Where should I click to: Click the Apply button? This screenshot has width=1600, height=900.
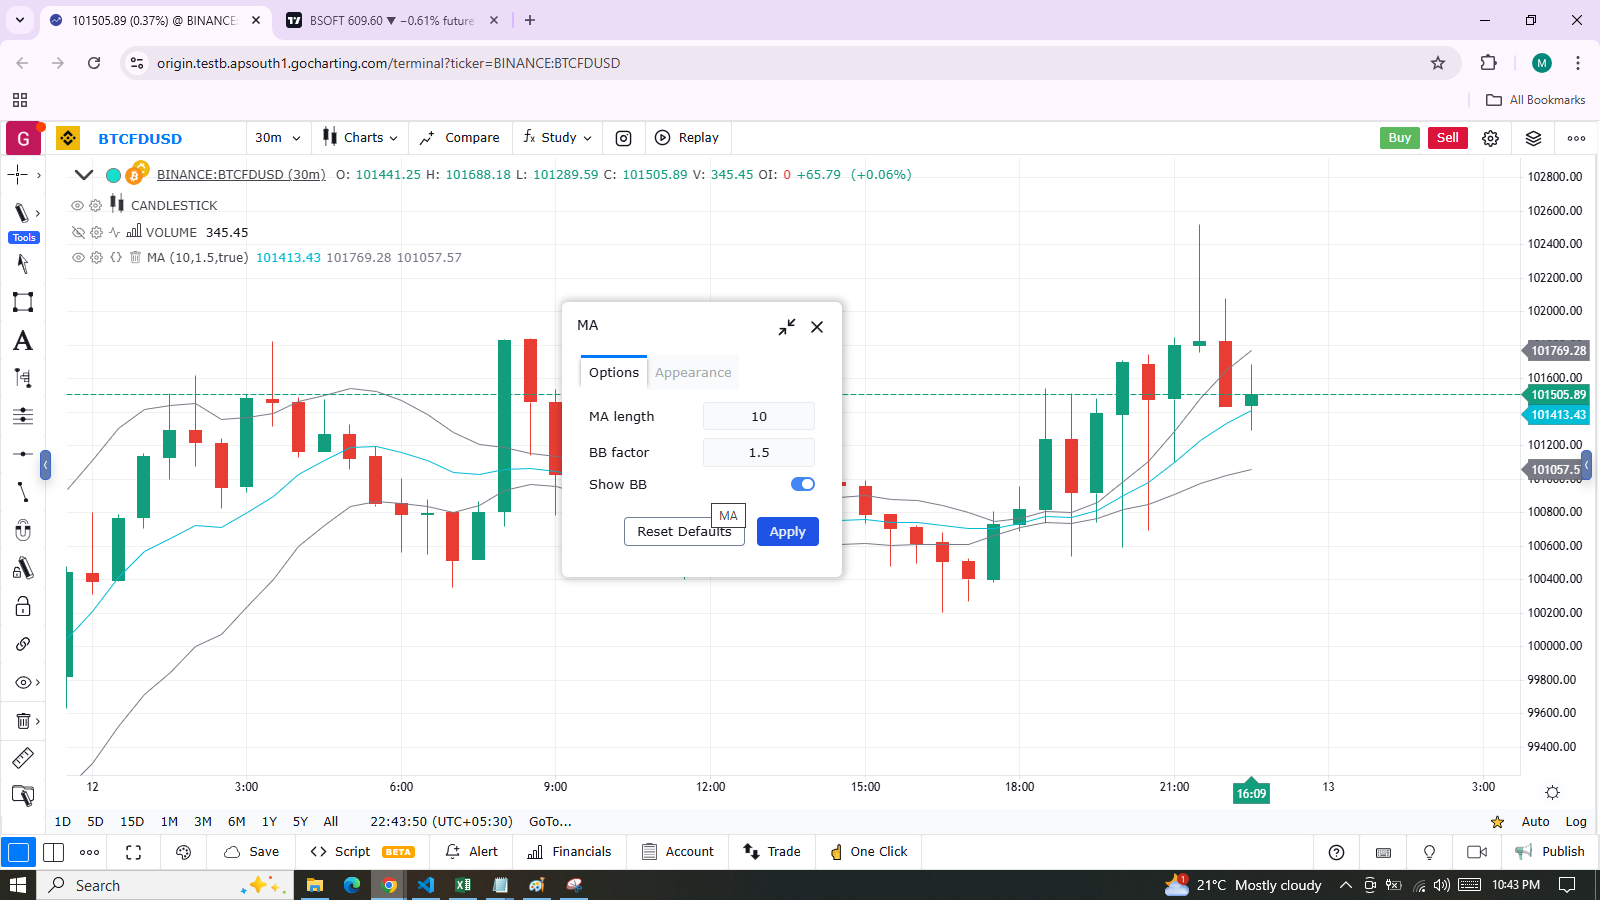(x=787, y=532)
